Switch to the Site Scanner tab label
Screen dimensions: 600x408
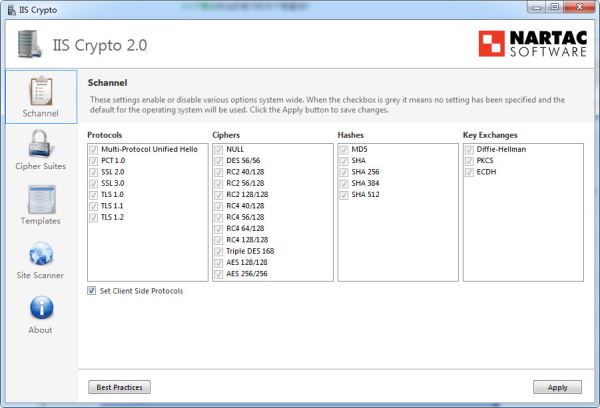click(x=40, y=275)
